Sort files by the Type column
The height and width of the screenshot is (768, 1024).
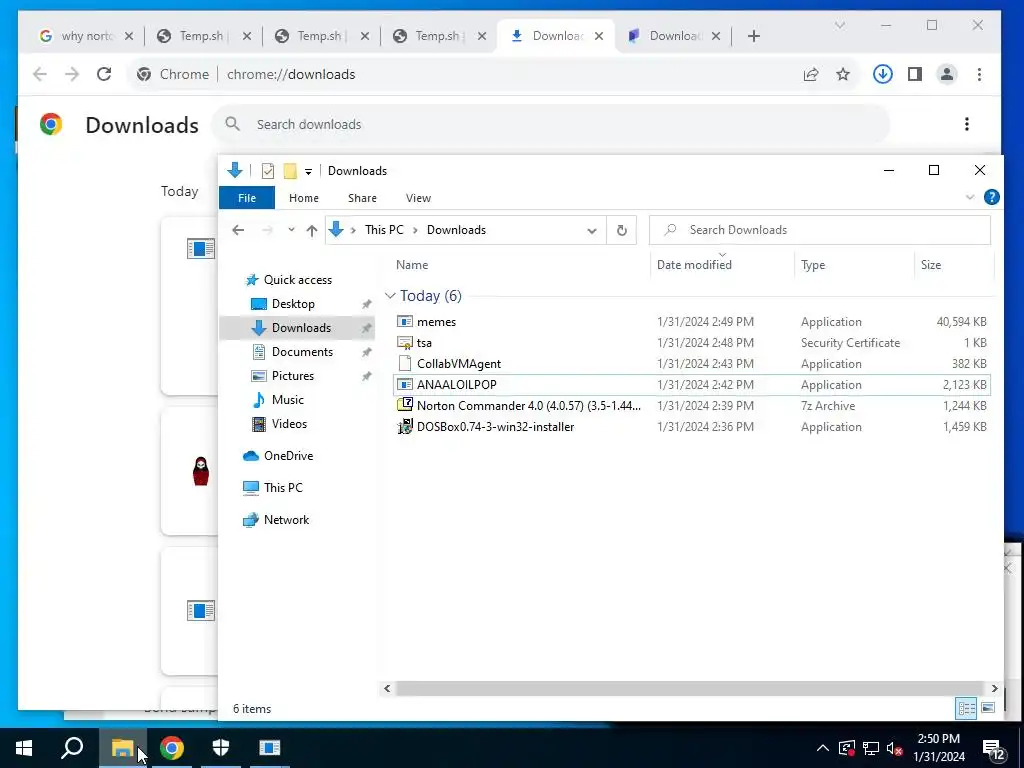854,264
